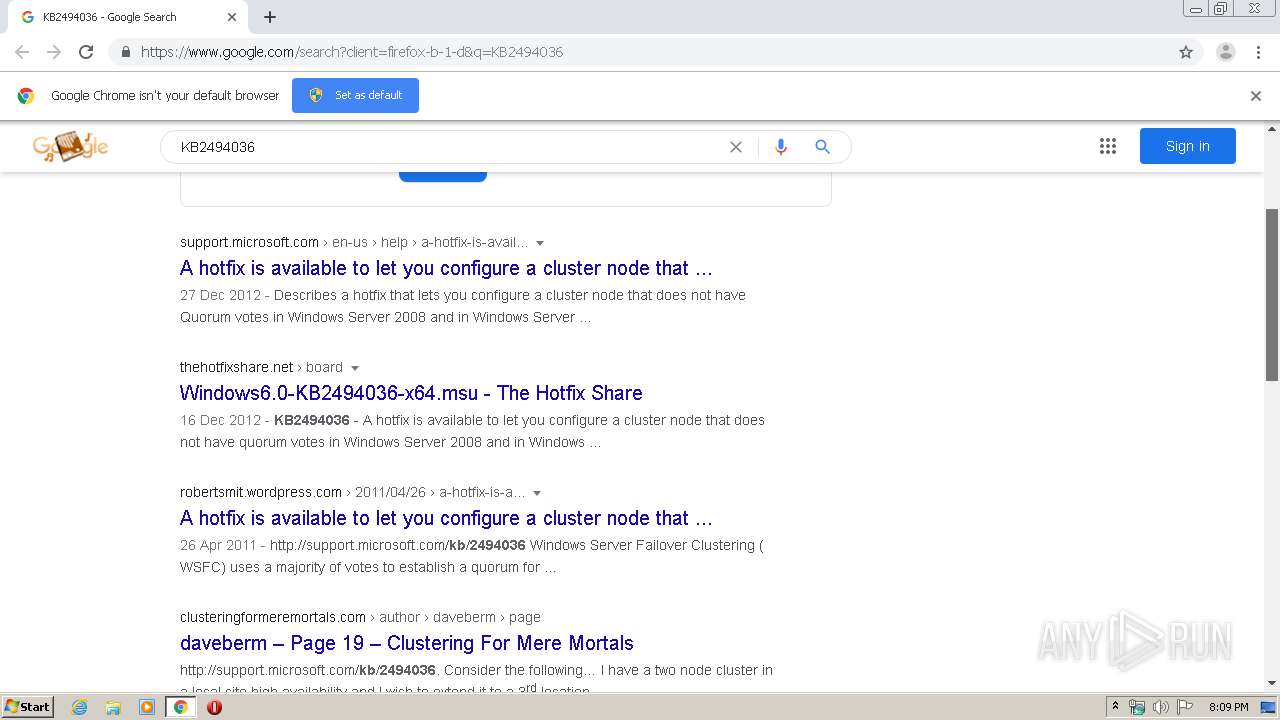Close the KB2494036 Google Search tab

232,17
